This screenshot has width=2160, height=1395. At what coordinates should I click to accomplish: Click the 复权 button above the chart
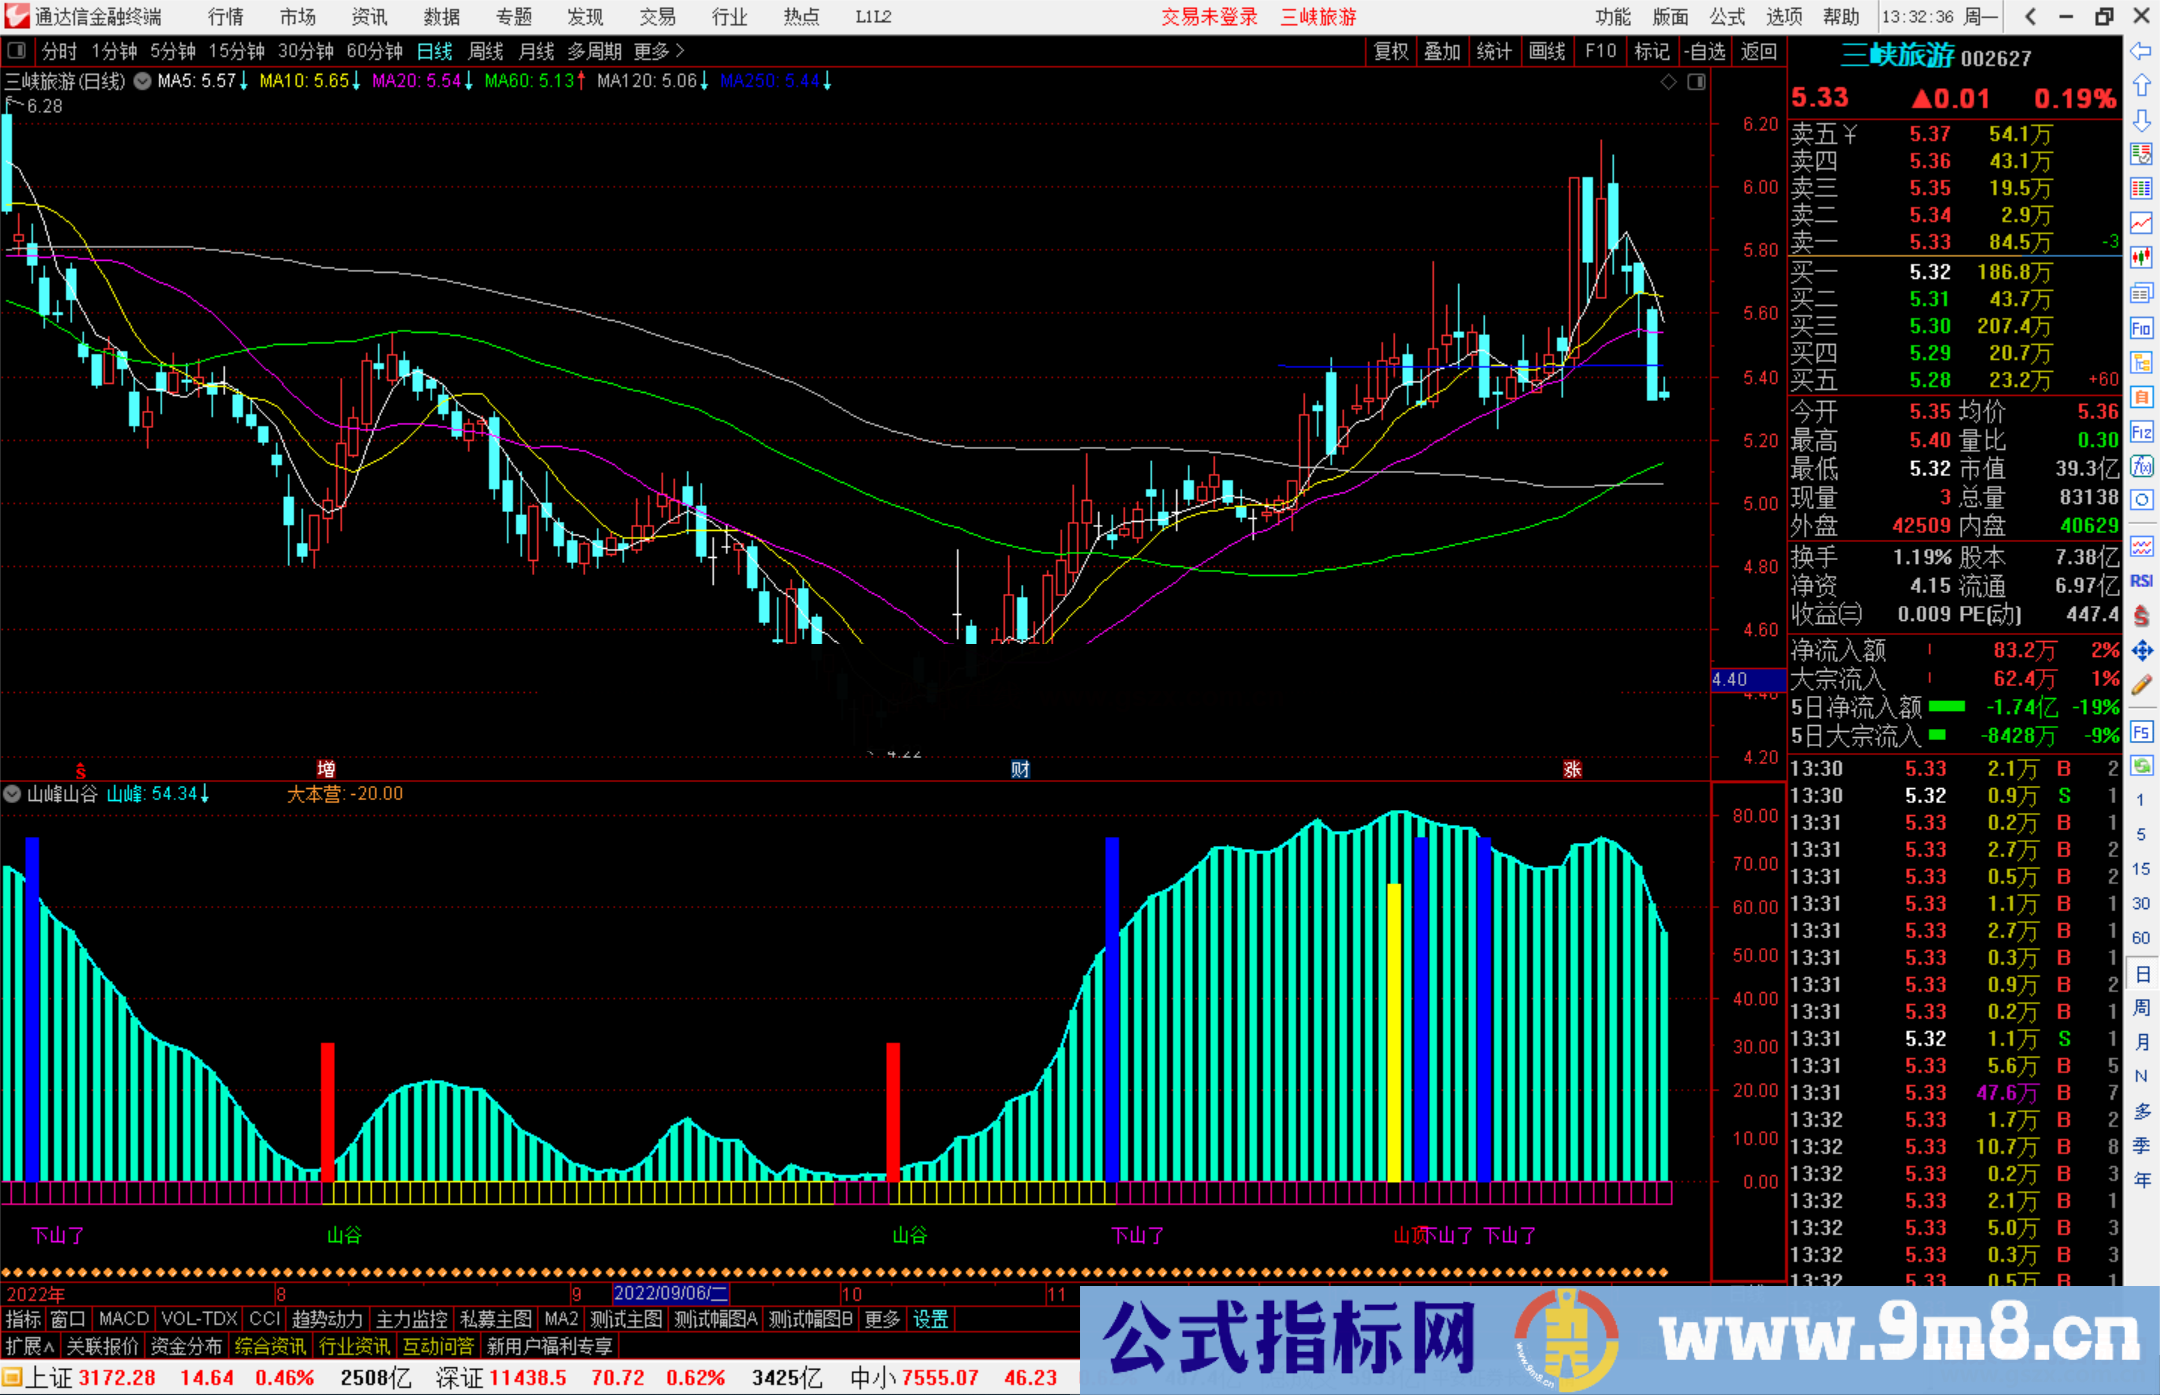pos(1390,51)
